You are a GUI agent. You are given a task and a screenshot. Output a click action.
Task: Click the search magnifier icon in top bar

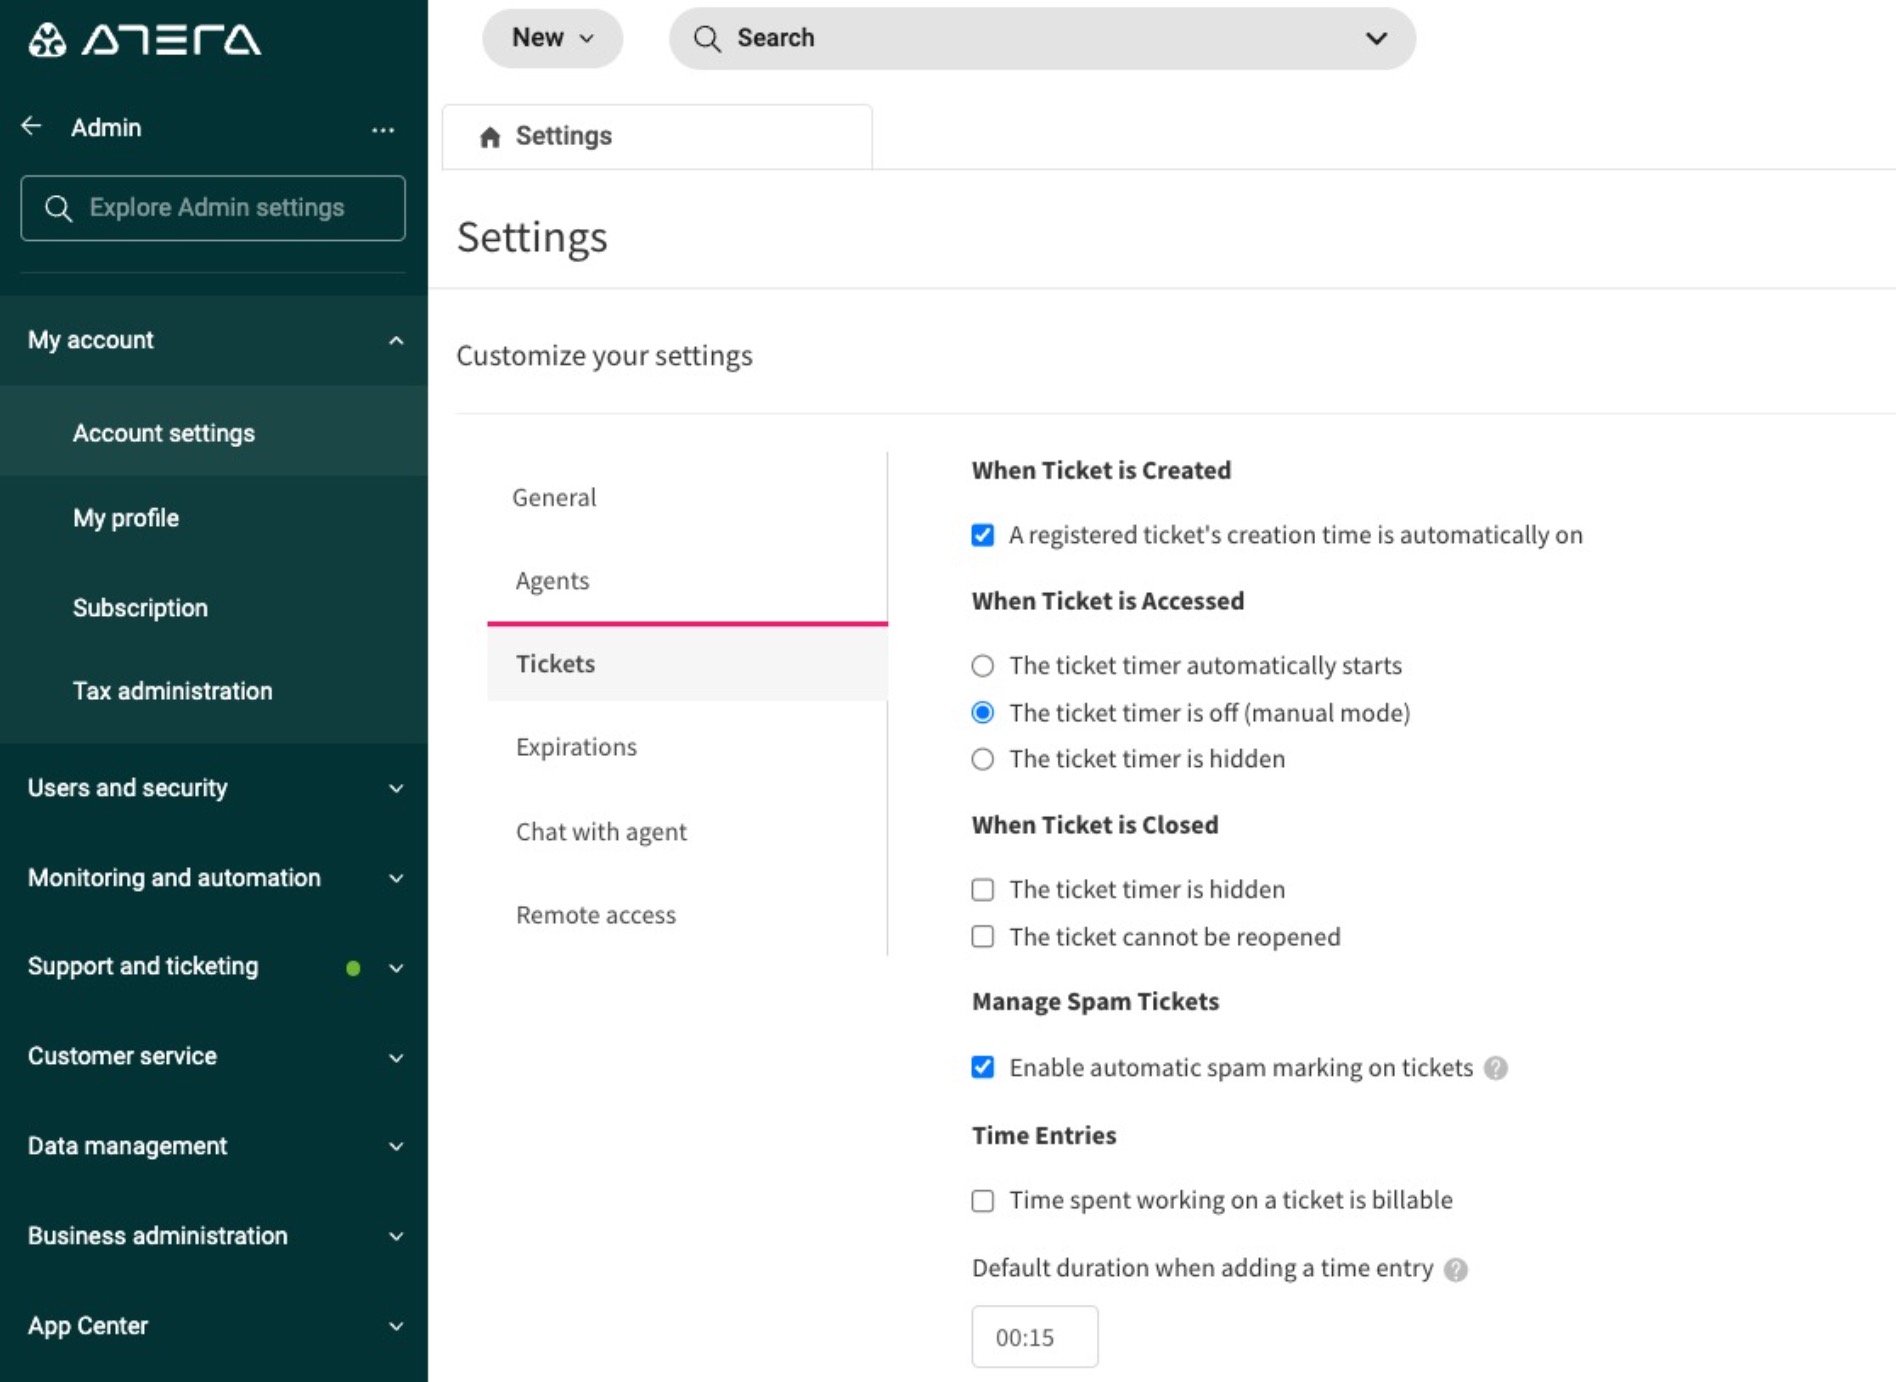click(707, 38)
